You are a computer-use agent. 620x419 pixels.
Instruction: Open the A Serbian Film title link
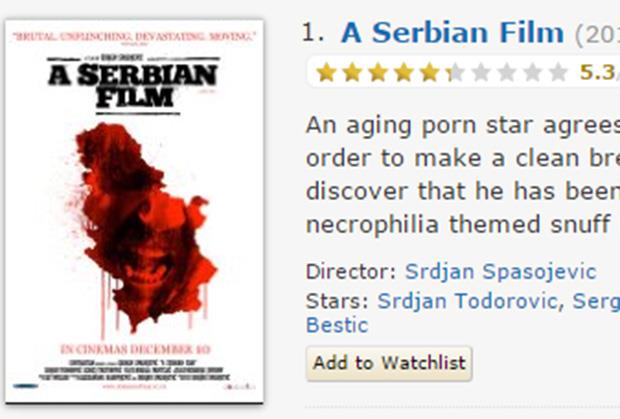pos(452,33)
